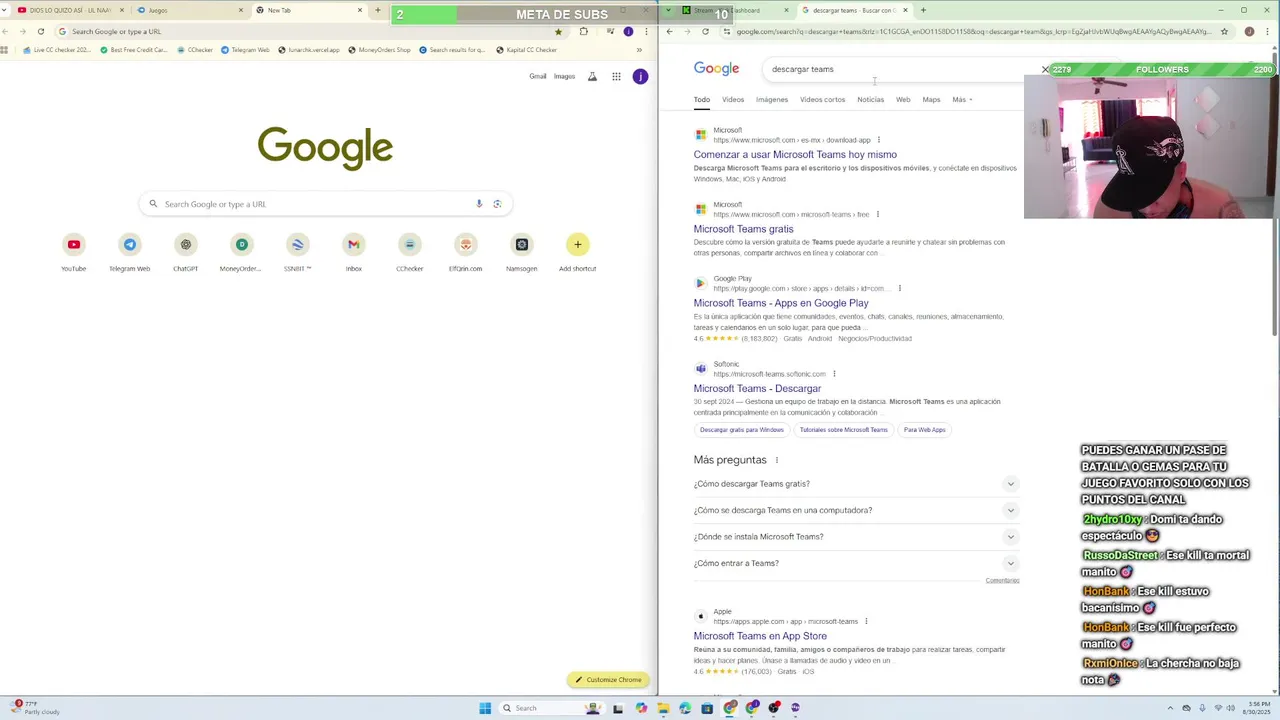Open the Gmail link on New Tab page
This screenshot has width=1280, height=720.
538,76
